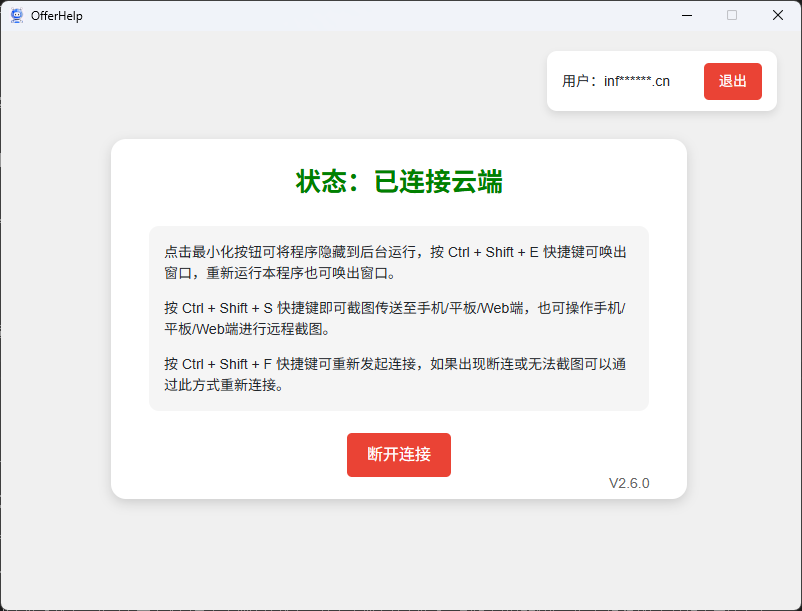The height and width of the screenshot is (611, 802).
Task: Click the 用户： label in account card
Action: coord(581,81)
